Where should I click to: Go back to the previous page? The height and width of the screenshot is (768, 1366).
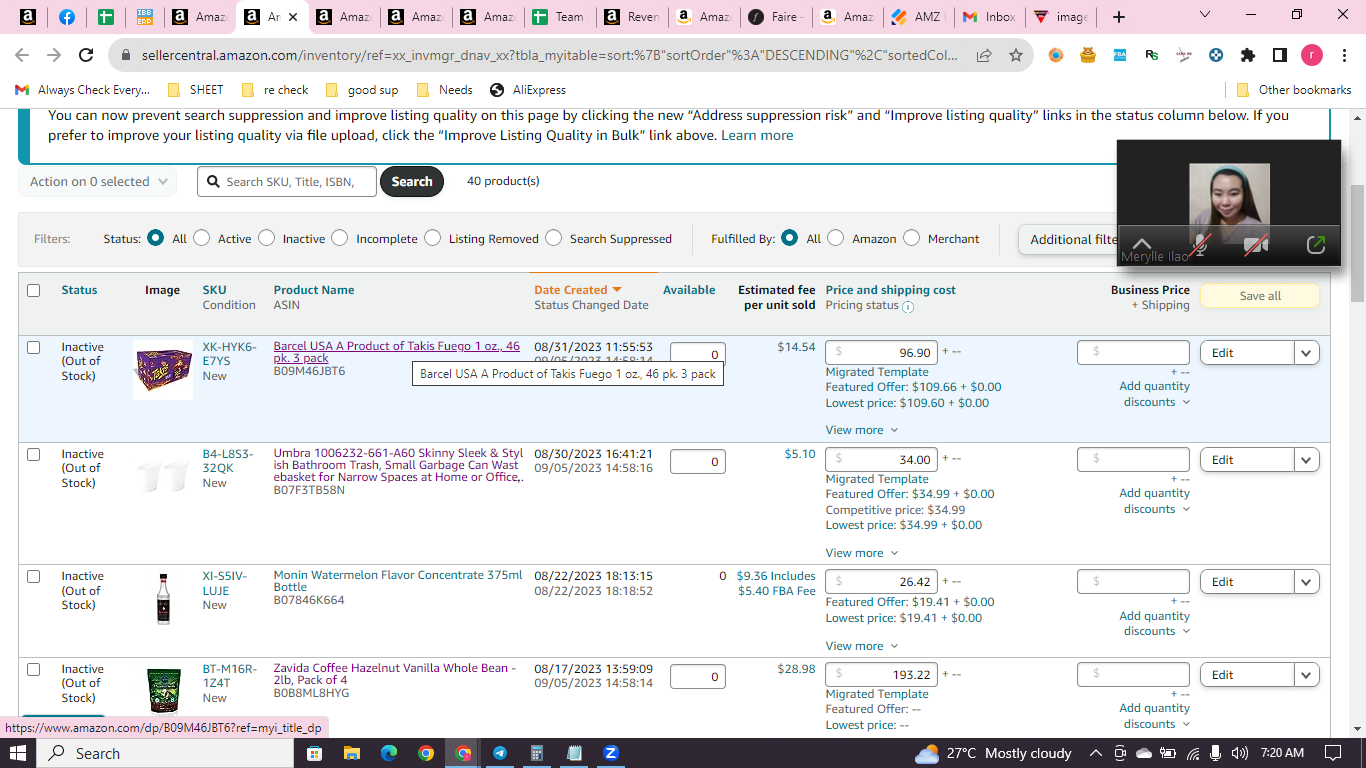click(22, 56)
